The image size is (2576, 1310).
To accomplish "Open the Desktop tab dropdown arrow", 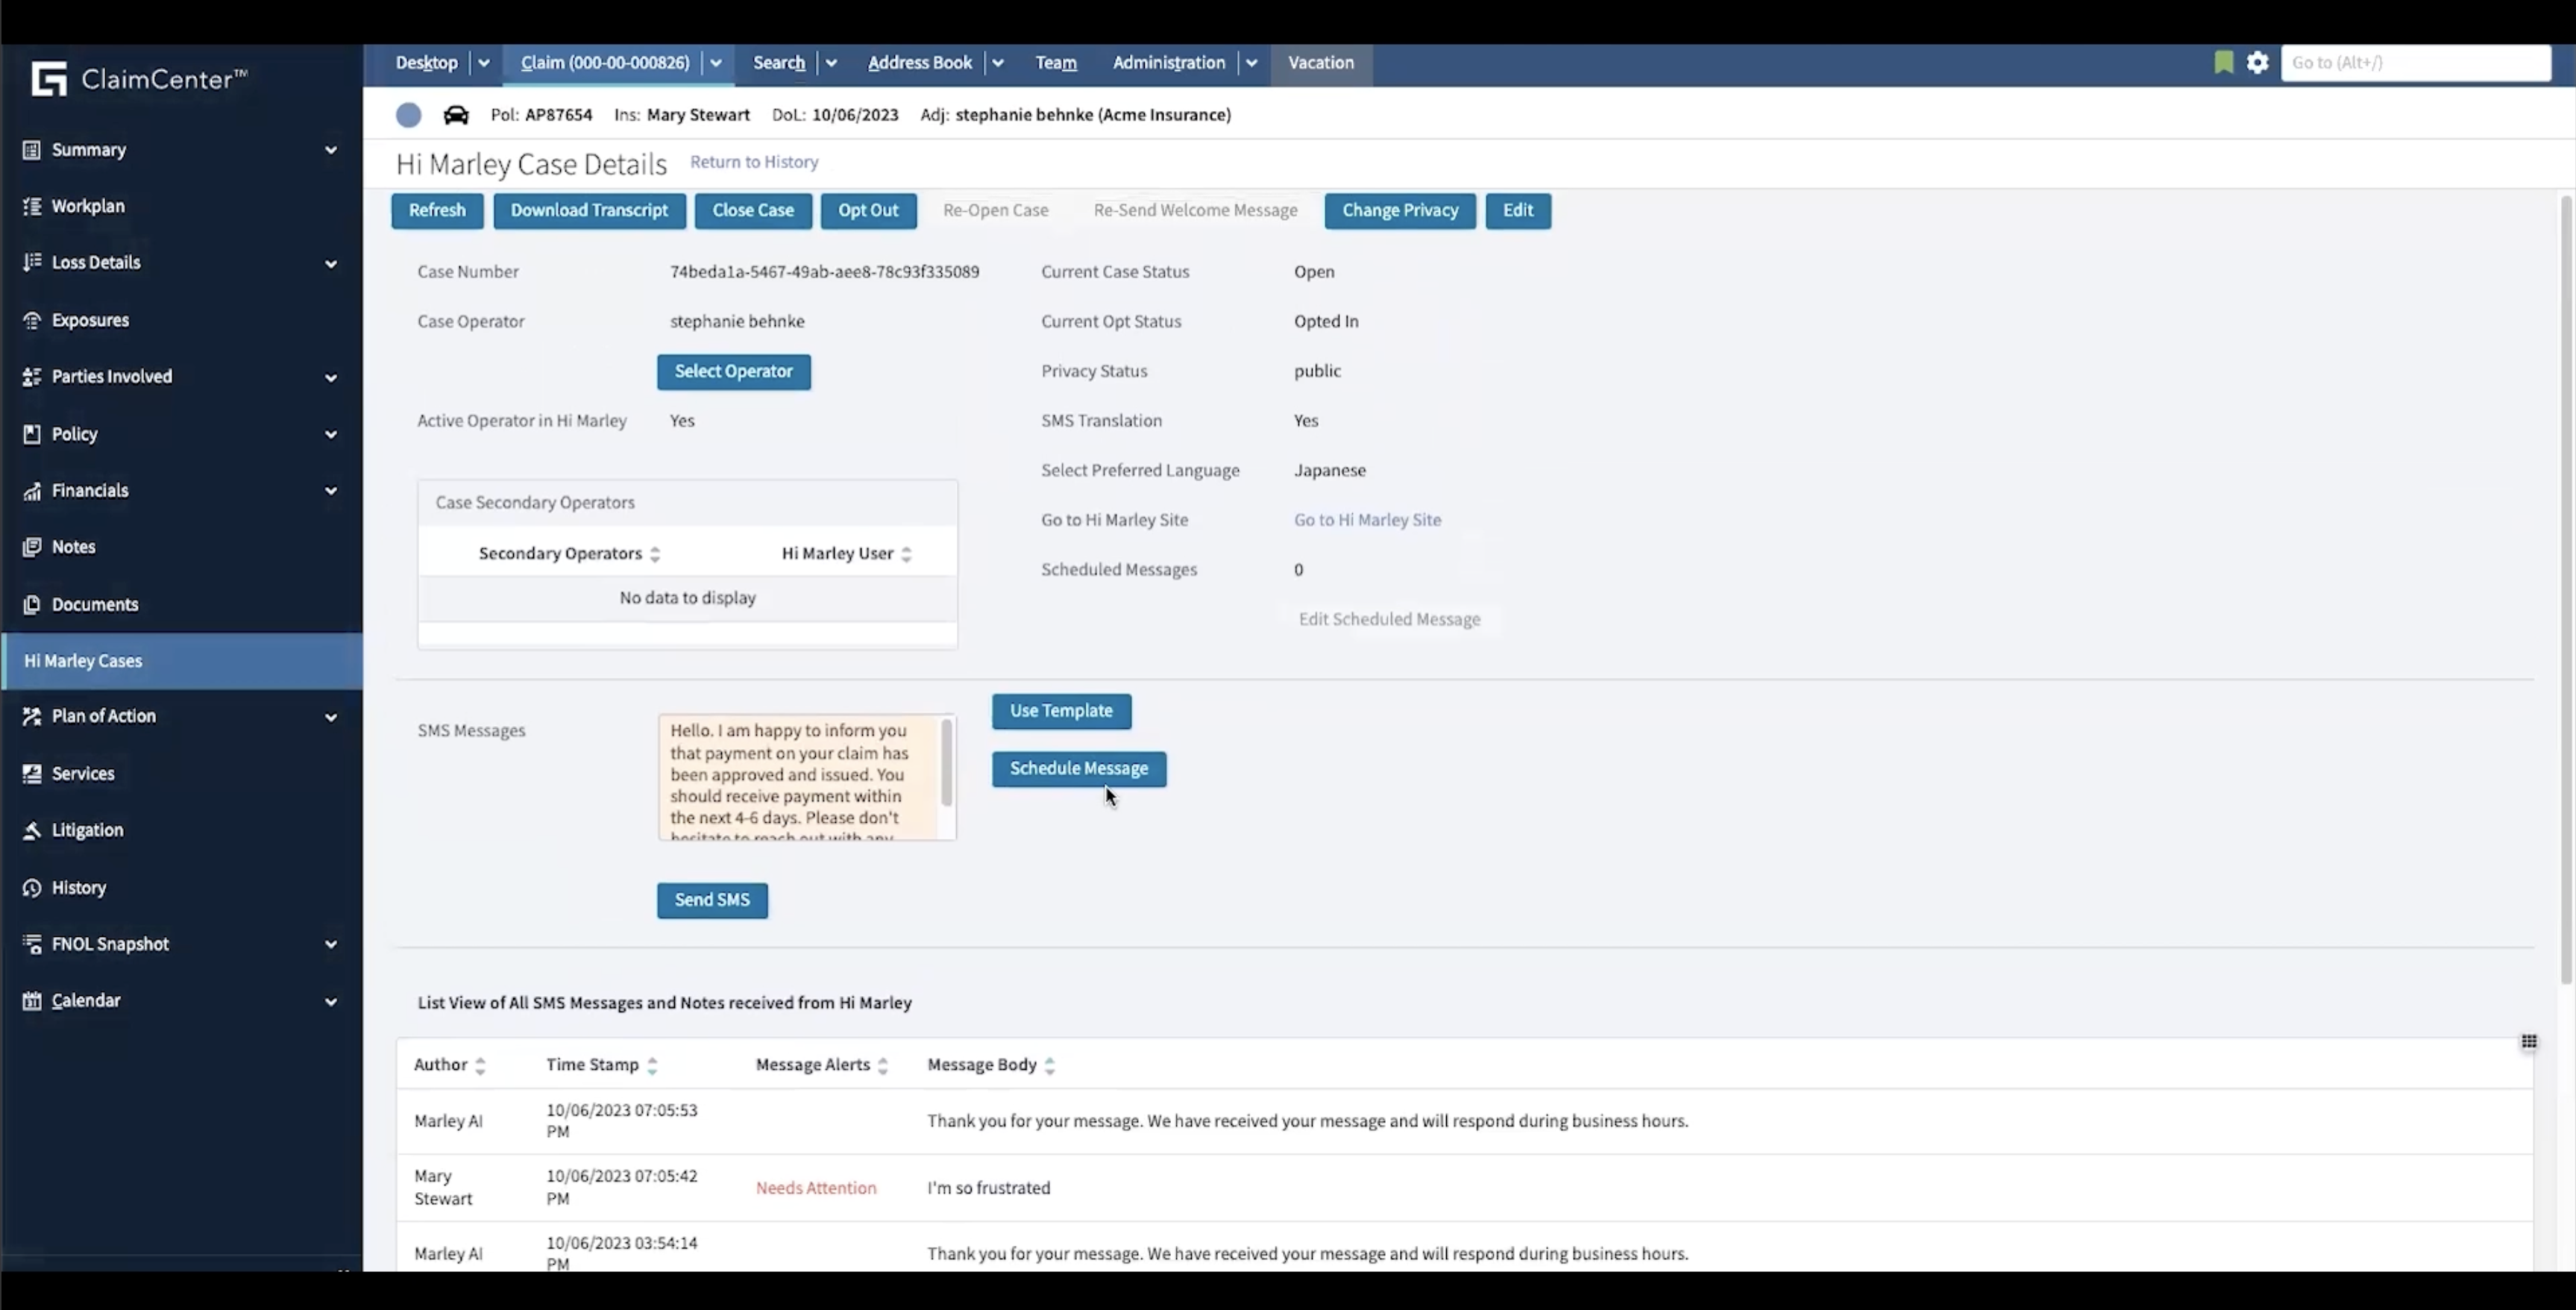I will click(x=484, y=63).
